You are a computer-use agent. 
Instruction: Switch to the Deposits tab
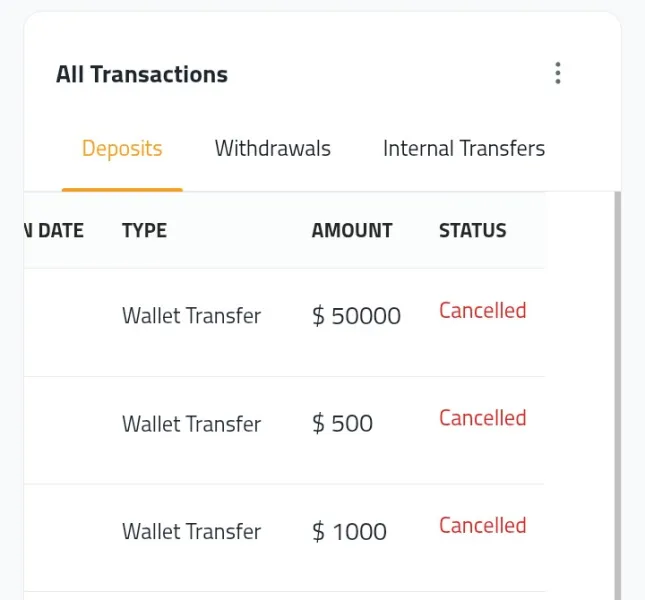pos(122,149)
